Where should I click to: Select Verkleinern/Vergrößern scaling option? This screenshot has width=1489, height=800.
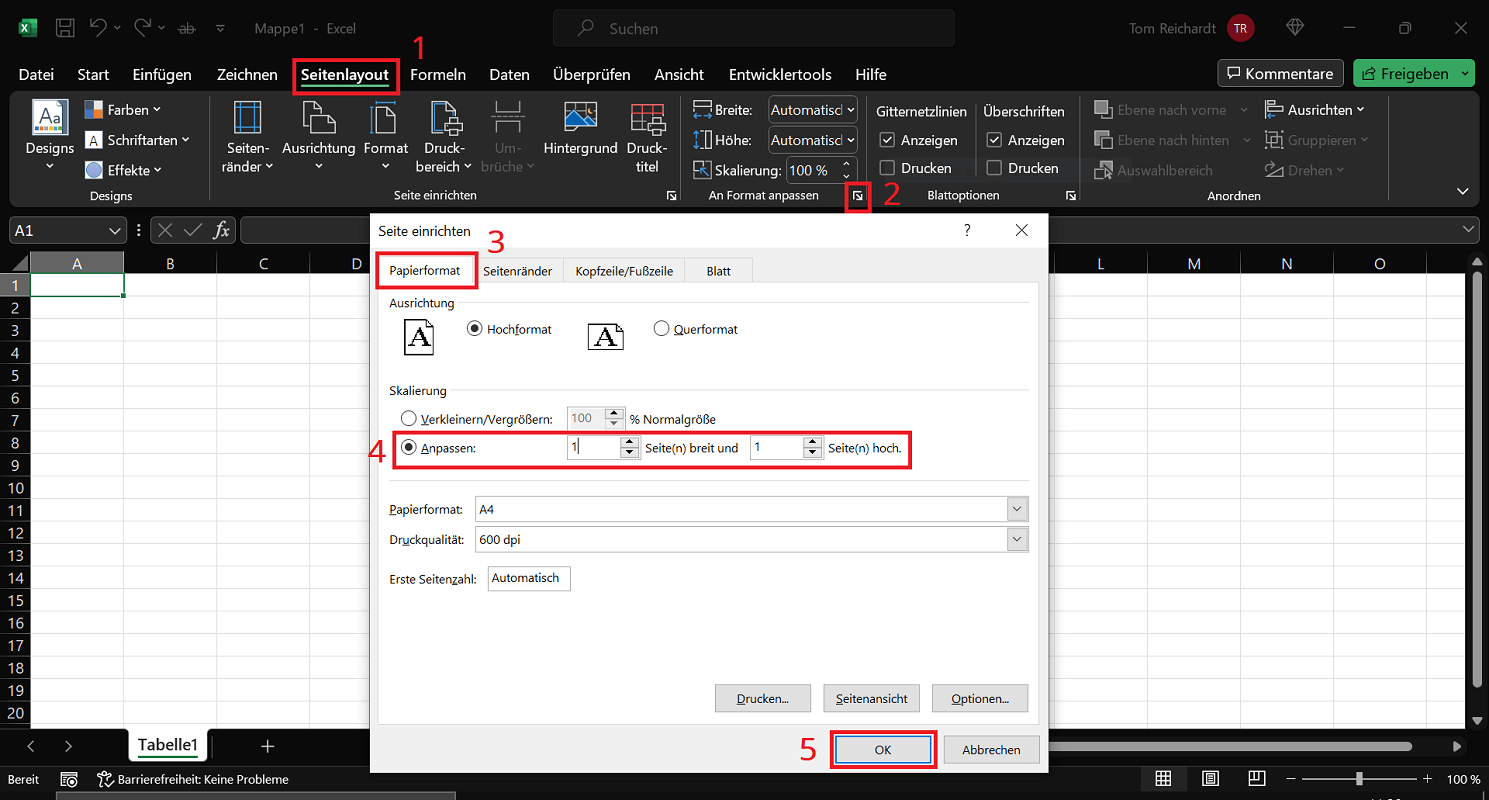[x=409, y=419]
